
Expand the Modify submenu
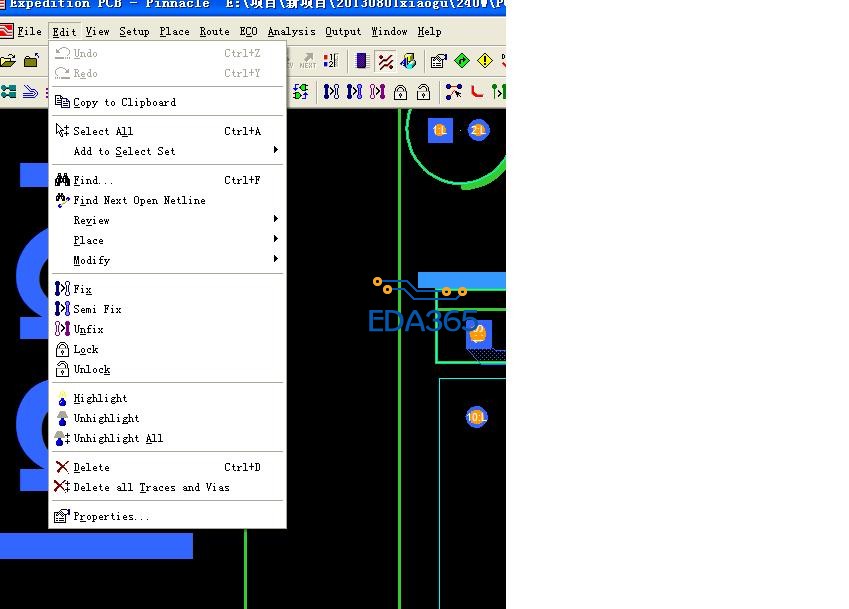(x=167, y=260)
